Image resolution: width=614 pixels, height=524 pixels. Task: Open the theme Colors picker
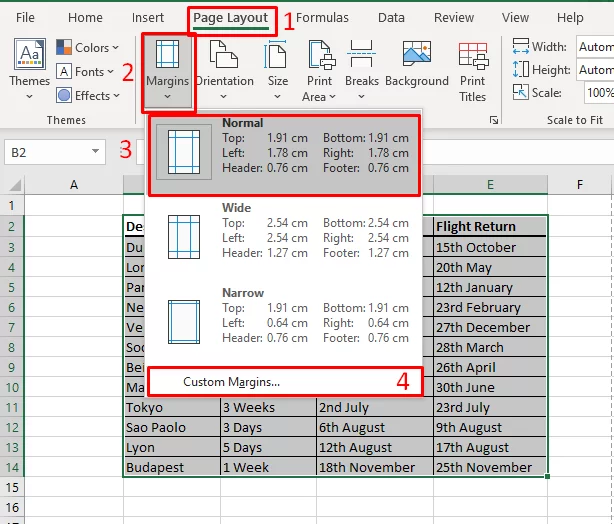(87, 48)
